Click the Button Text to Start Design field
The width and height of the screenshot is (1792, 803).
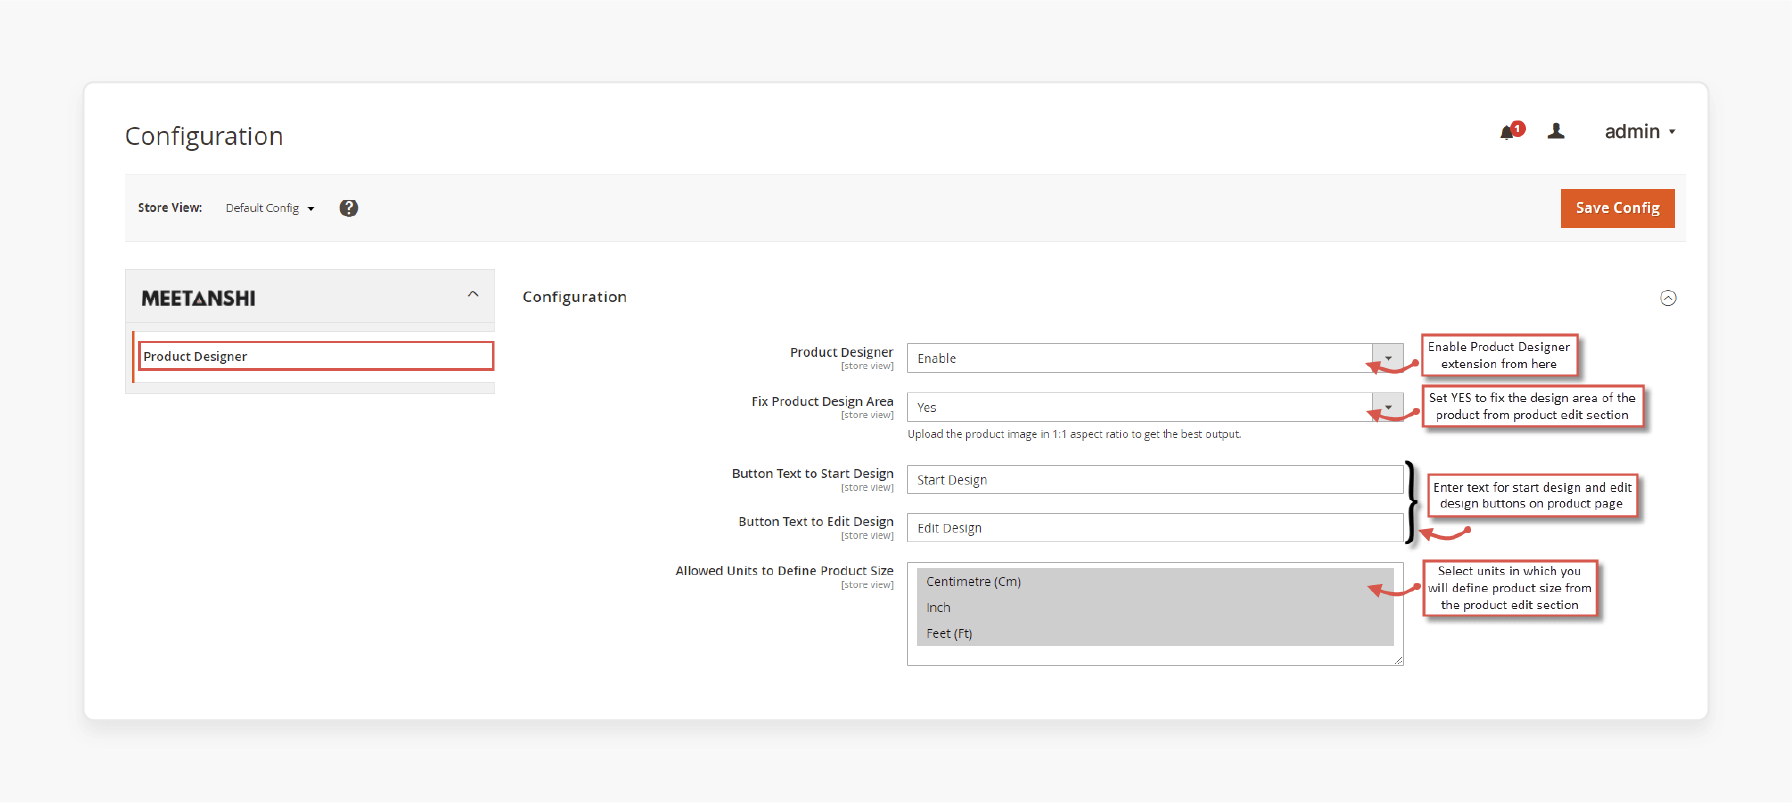pyautogui.click(x=1155, y=480)
